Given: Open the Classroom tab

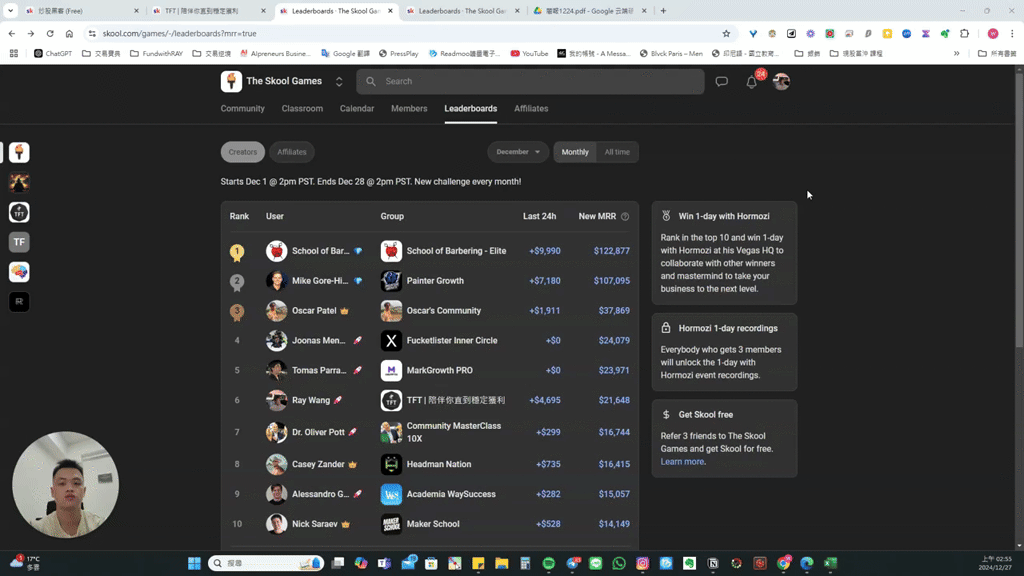Looking at the screenshot, I should coord(302,108).
